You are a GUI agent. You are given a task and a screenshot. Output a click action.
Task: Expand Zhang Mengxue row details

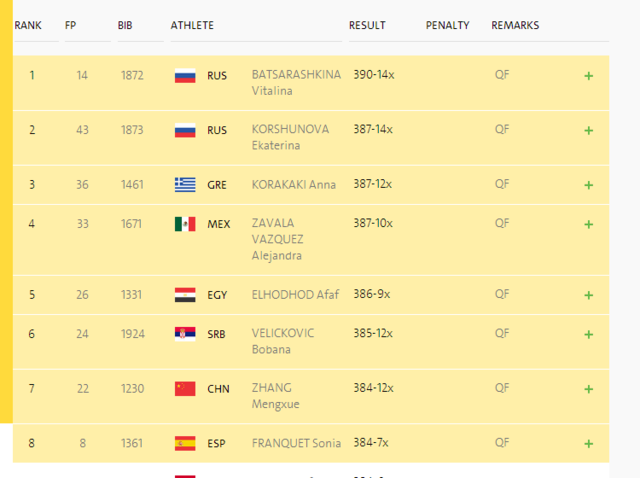588,389
